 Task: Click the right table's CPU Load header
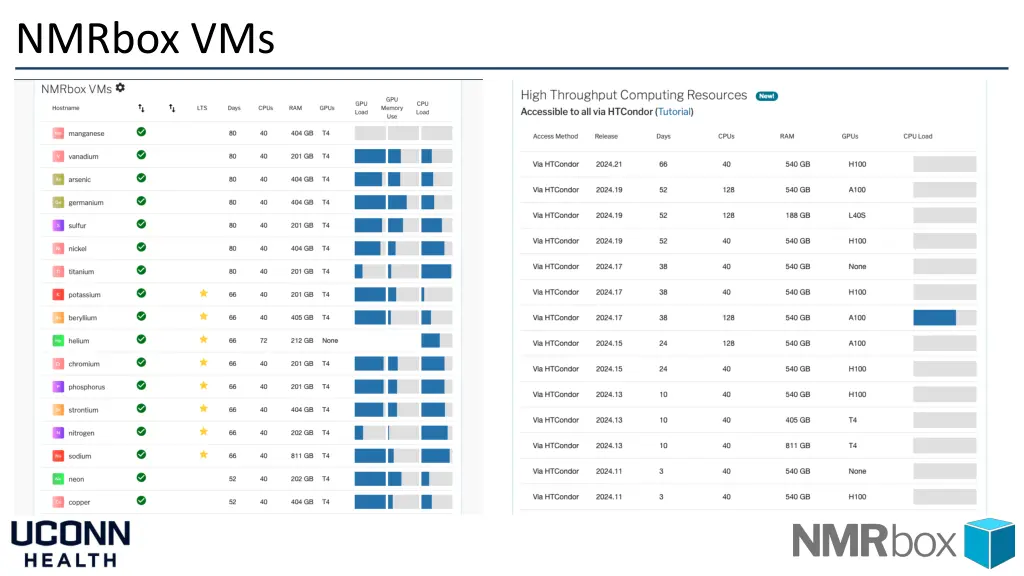pos(918,136)
